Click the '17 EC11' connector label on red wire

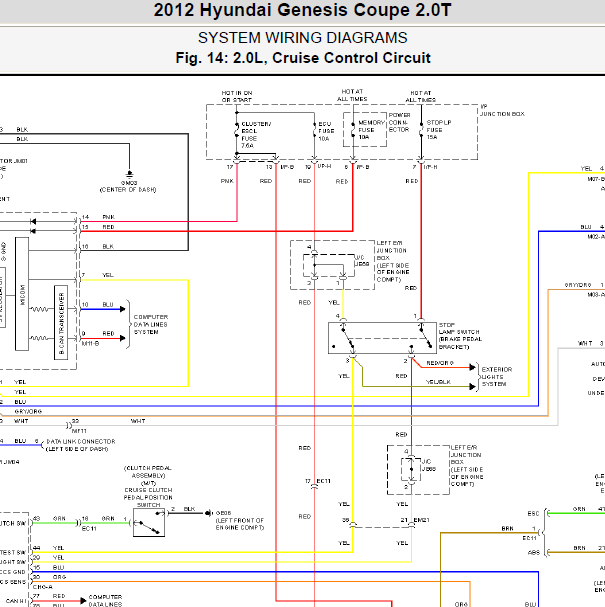[317, 481]
